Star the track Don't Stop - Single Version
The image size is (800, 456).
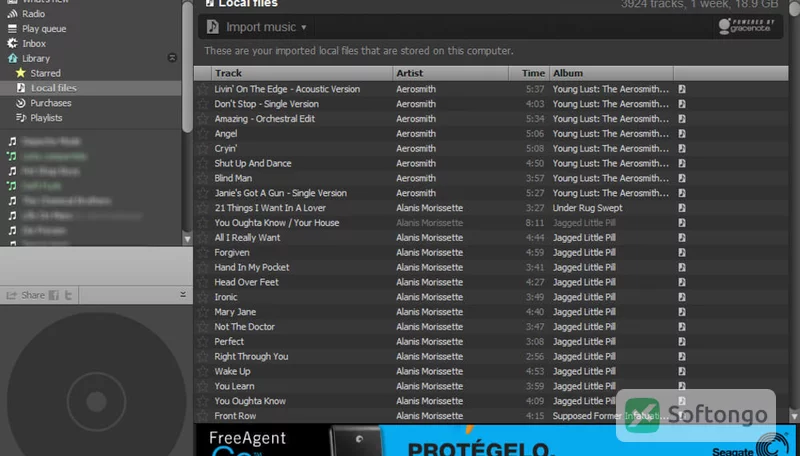tap(203, 104)
